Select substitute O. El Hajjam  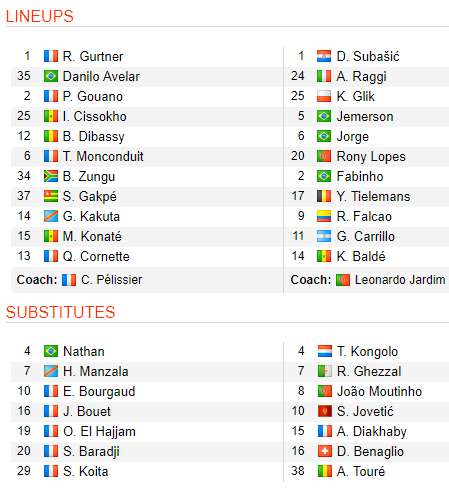point(99,431)
